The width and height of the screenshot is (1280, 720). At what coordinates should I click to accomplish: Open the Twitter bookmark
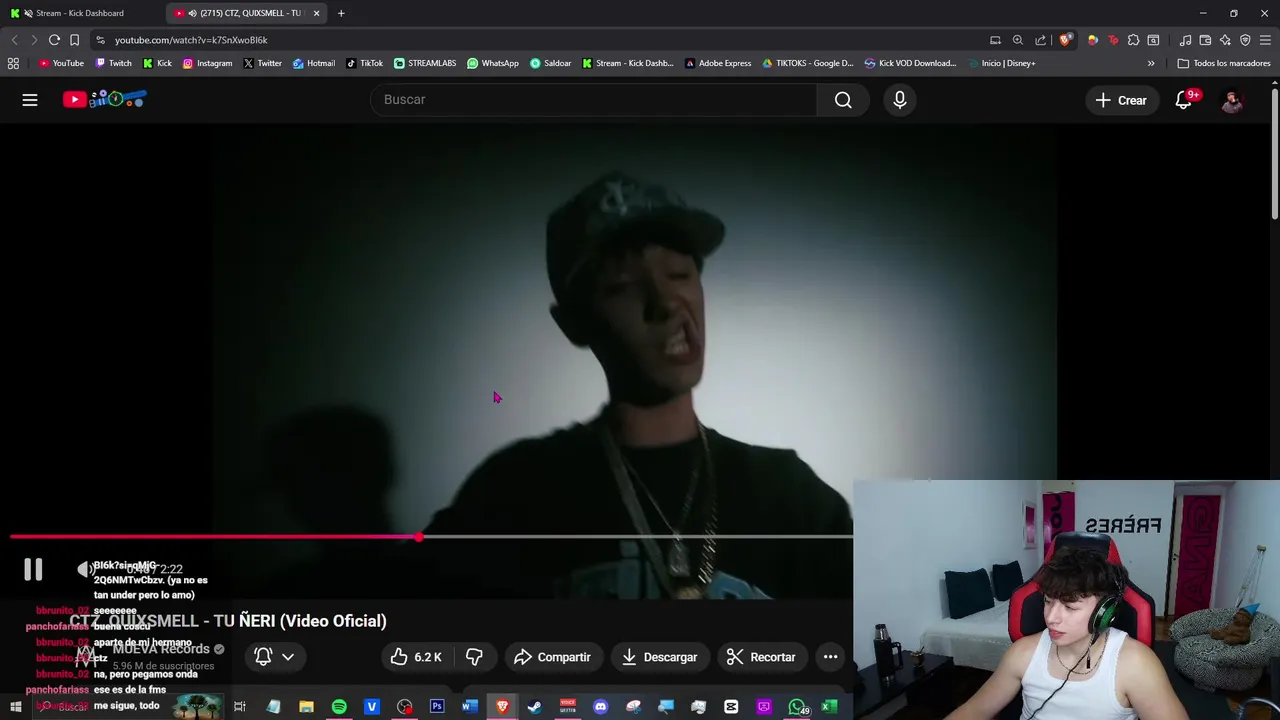(262, 63)
